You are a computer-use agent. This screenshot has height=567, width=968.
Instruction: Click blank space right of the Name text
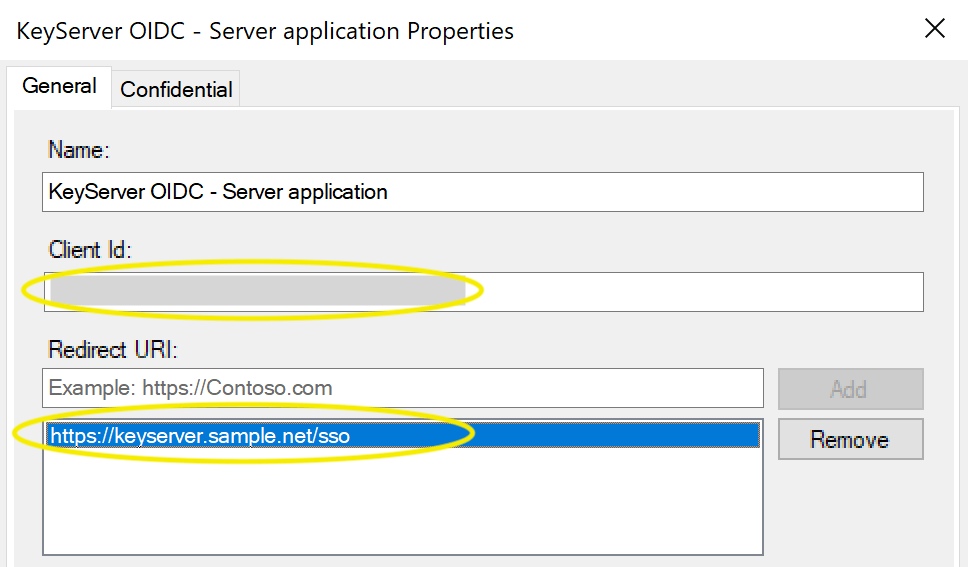tap(660, 191)
